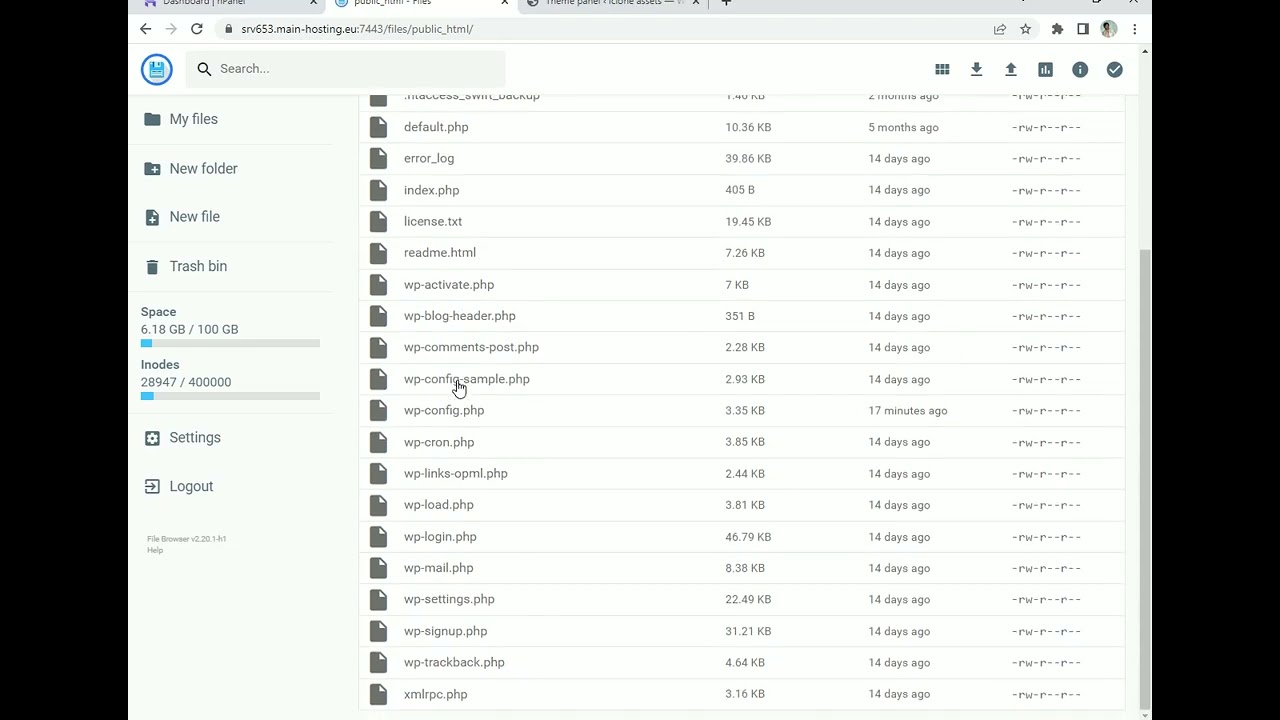Click the Help link
Screen dimensions: 1280x720
[x=155, y=550]
